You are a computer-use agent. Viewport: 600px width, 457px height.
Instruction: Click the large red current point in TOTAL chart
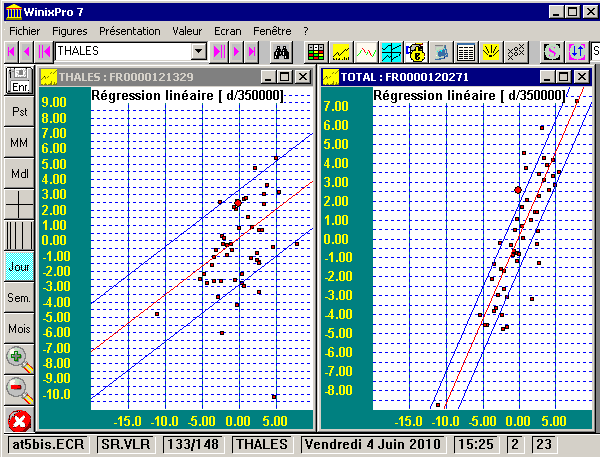click(x=518, y=190)
